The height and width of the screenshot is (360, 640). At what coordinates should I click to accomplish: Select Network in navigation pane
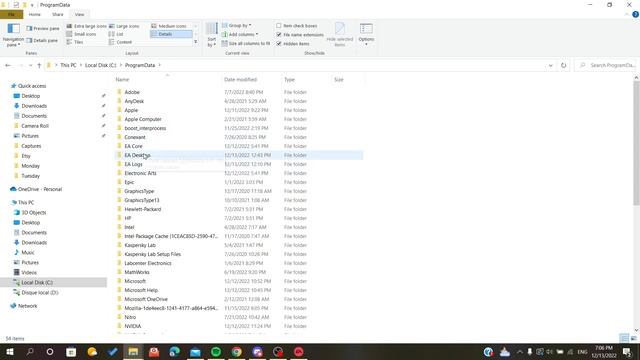pyautogui.click(x=27, y=306)
